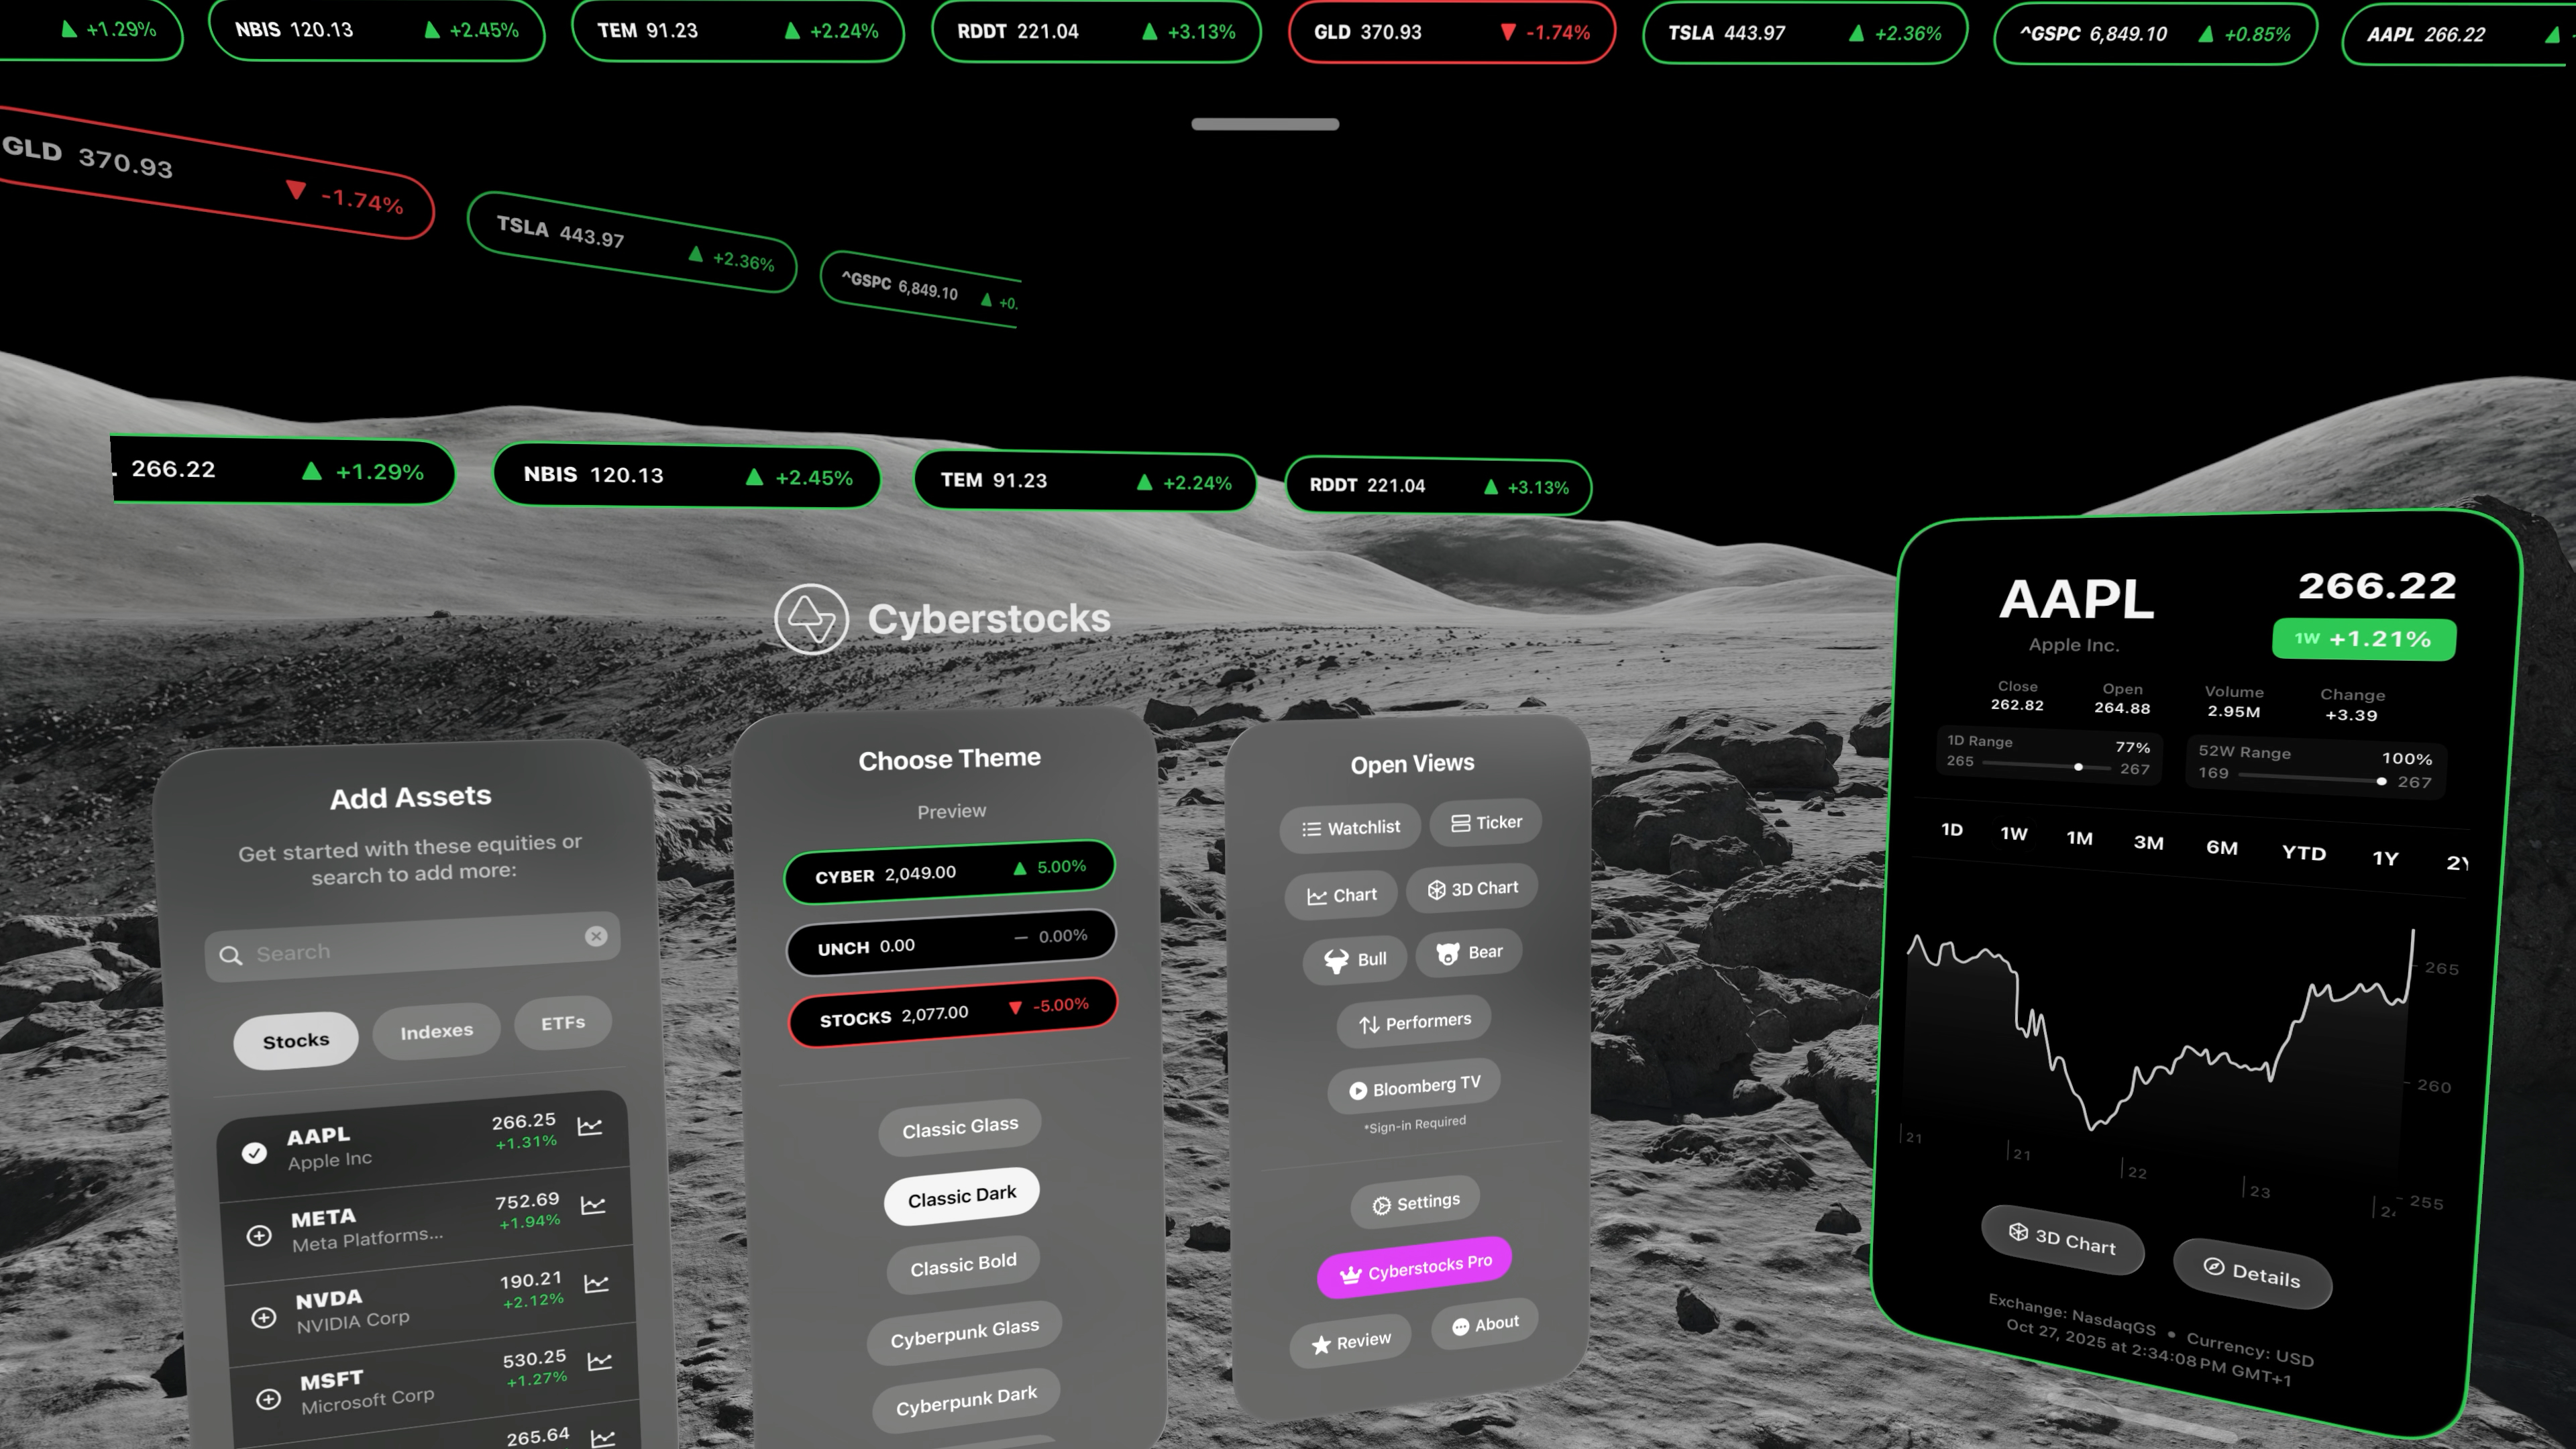
Task: Select the YTD range on AAPL chart
Action: tap(2304, 853)
